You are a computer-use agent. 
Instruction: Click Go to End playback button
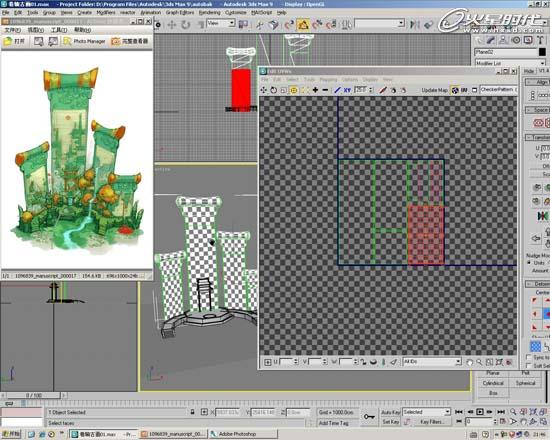(501, 412)
